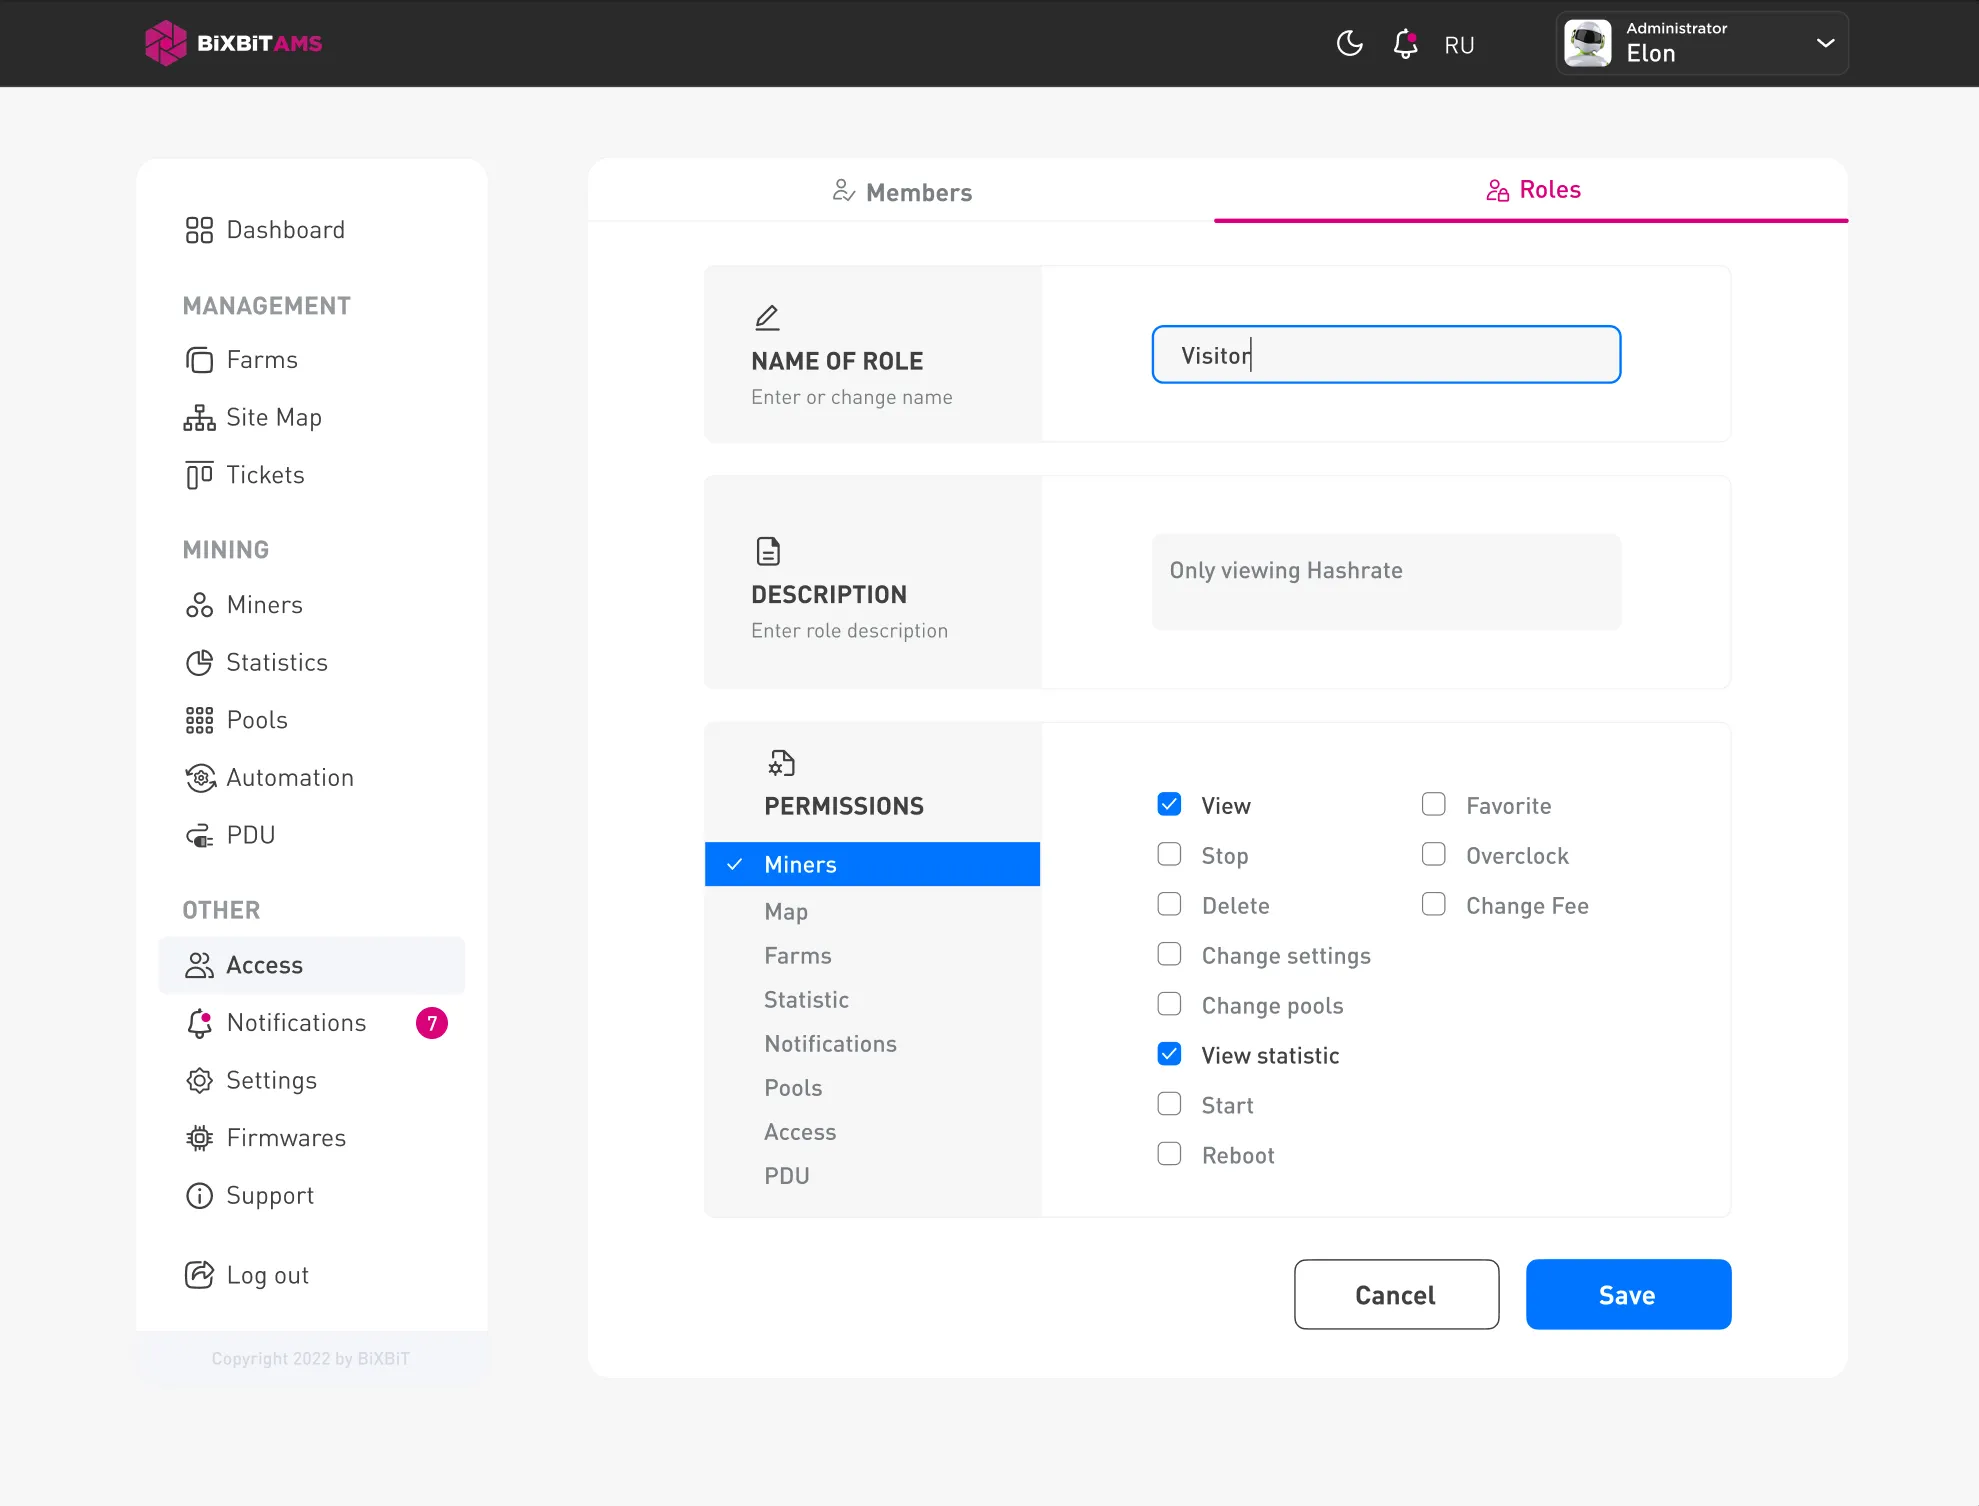1979x1506 pixels.
Task: Click the Elon user avatar
Action: [1587, 43]
